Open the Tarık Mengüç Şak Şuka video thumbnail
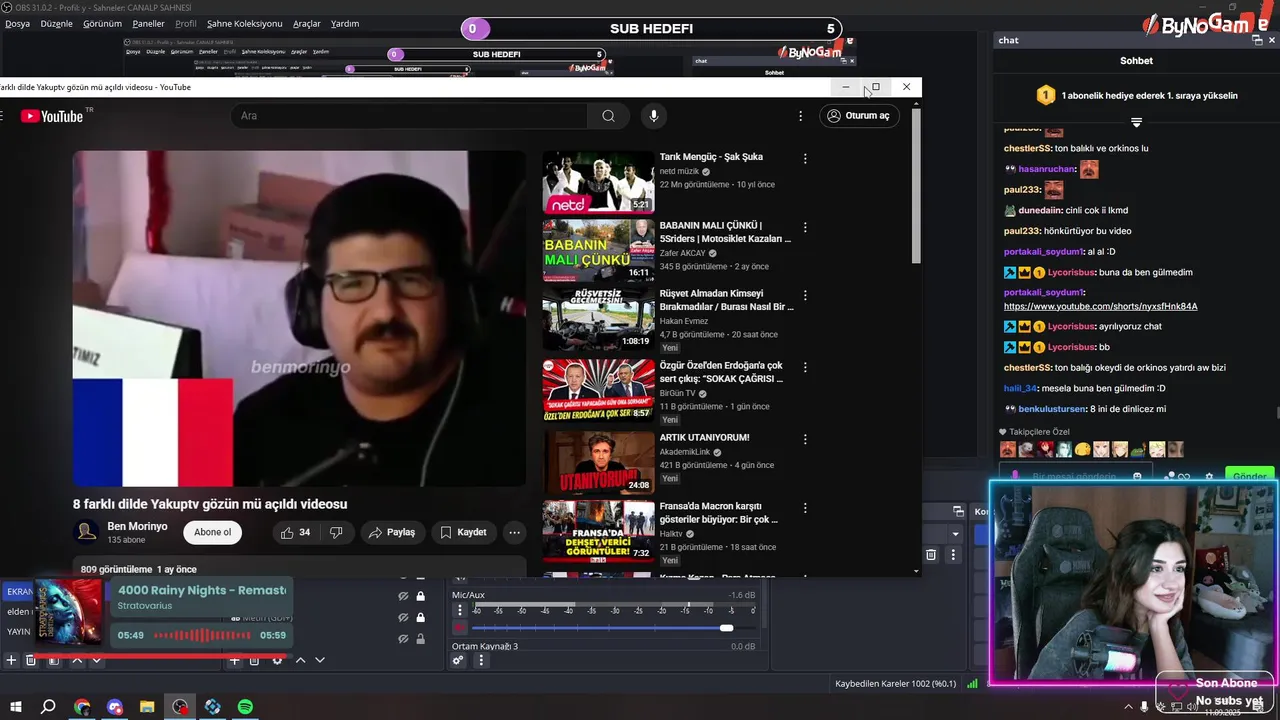The height and width of the screenshot is (720, 1280). tap(598, 182)
